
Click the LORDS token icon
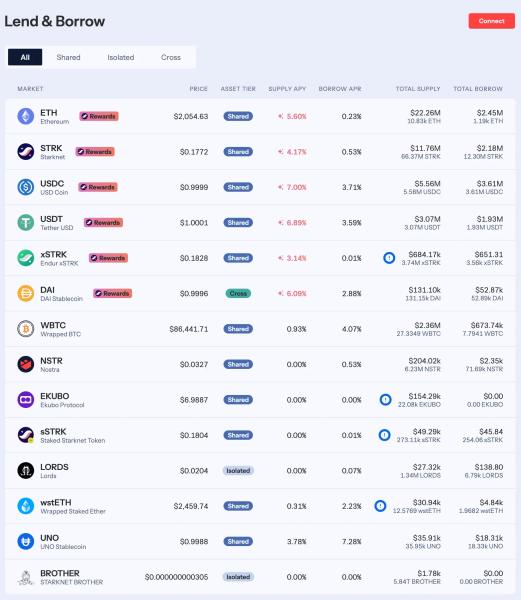click(26, 471)
